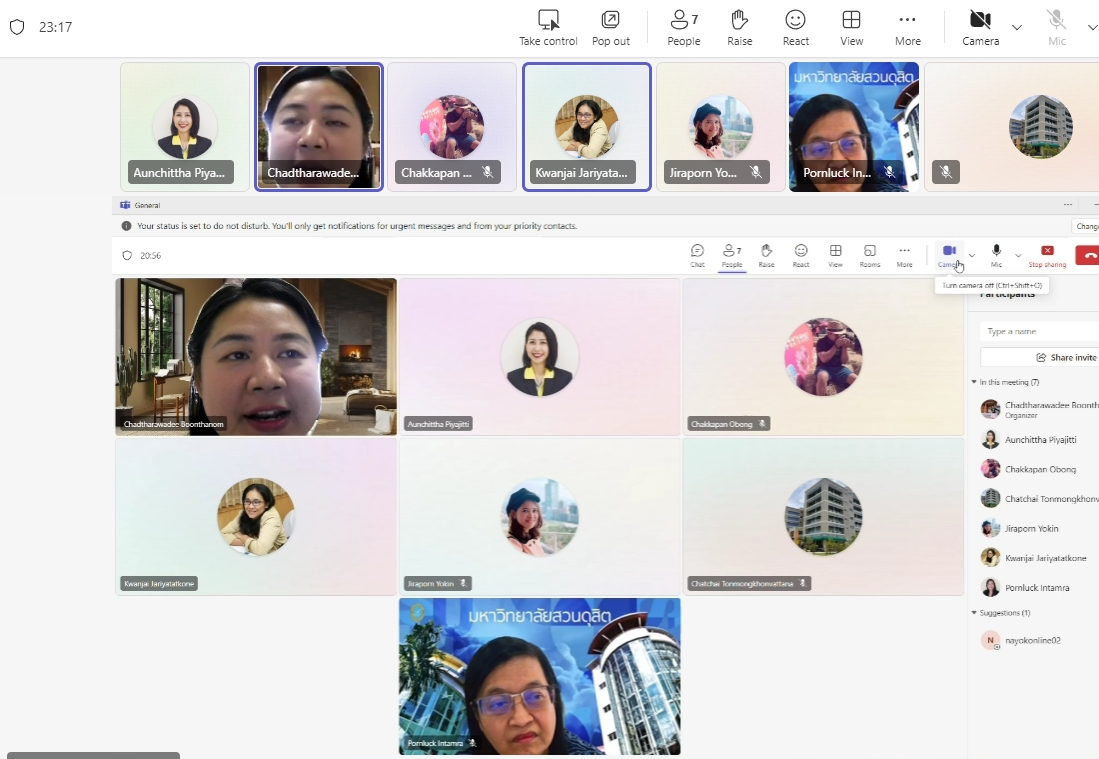This screenshot has width=1099, height=759.
Task: Turn camera off in the shared meeting toolbar
Action: click(949, 256)
